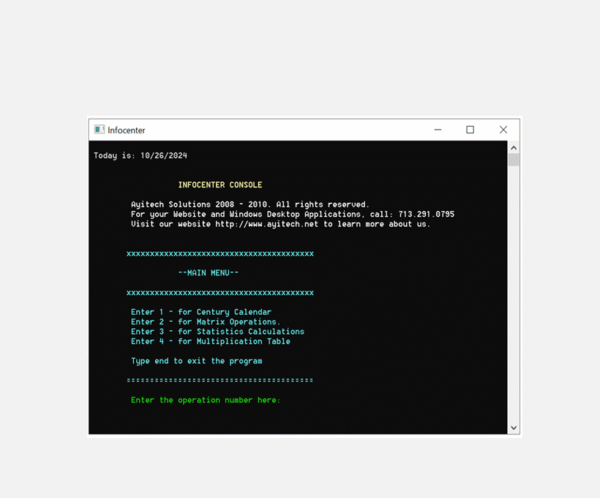Image resolution: width=600 pixels, height=498 pixels.
Task: Click the empty vertical scrollbar track
Action: 514,300
